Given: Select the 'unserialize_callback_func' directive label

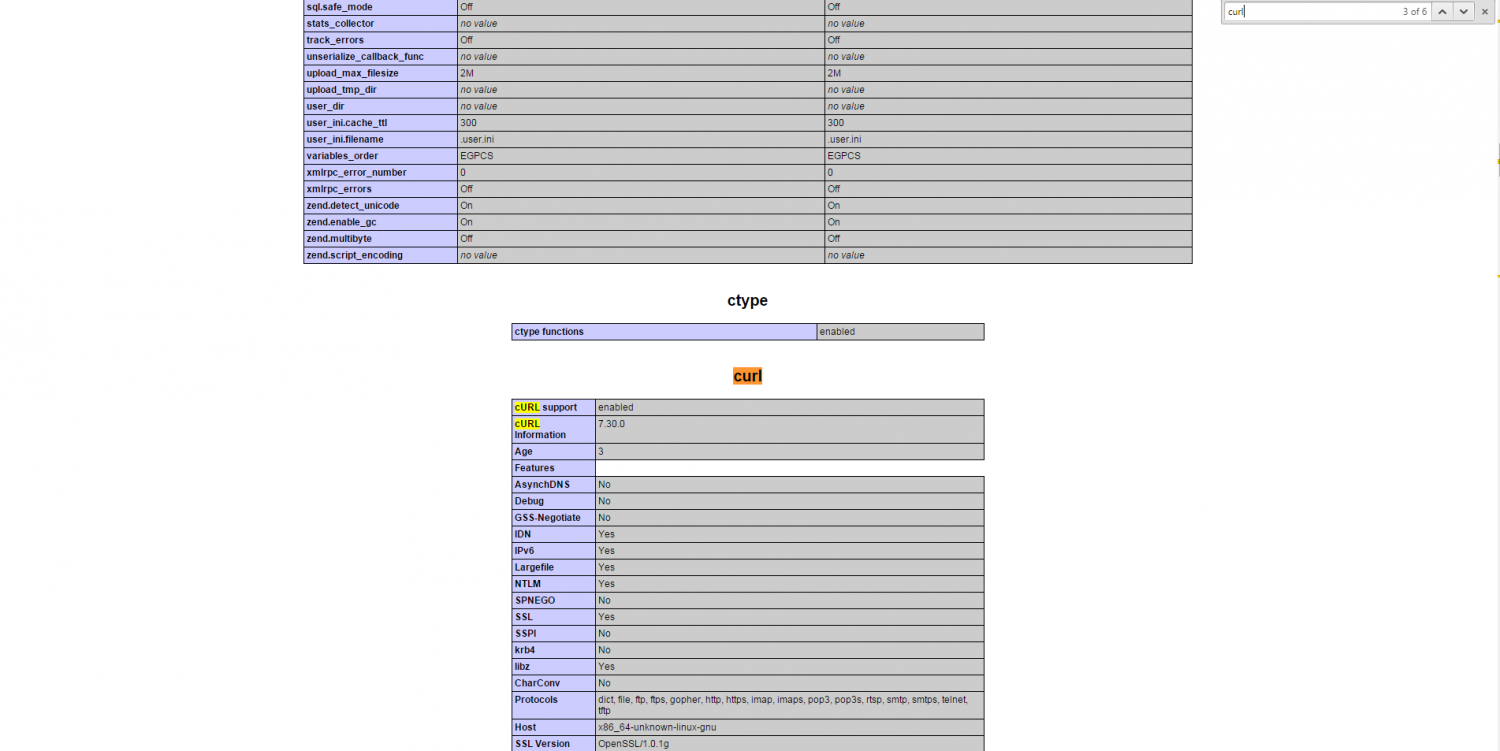Looking at the screenshot, I should pos(365,57).
